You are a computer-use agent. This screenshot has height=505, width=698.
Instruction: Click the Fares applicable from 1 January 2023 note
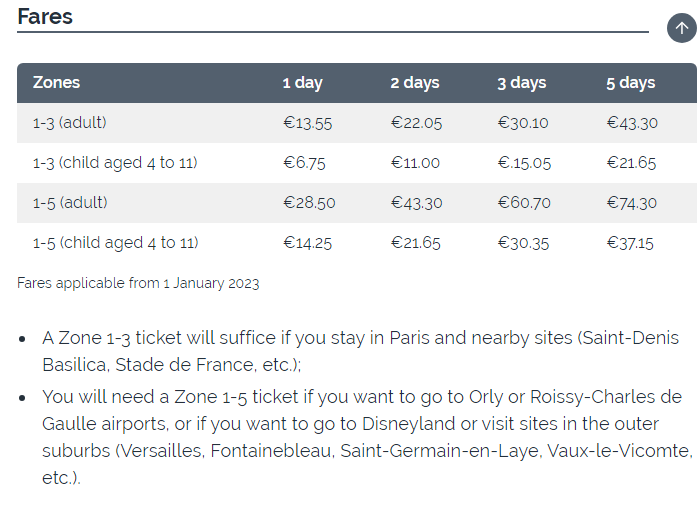click(138, 283)
